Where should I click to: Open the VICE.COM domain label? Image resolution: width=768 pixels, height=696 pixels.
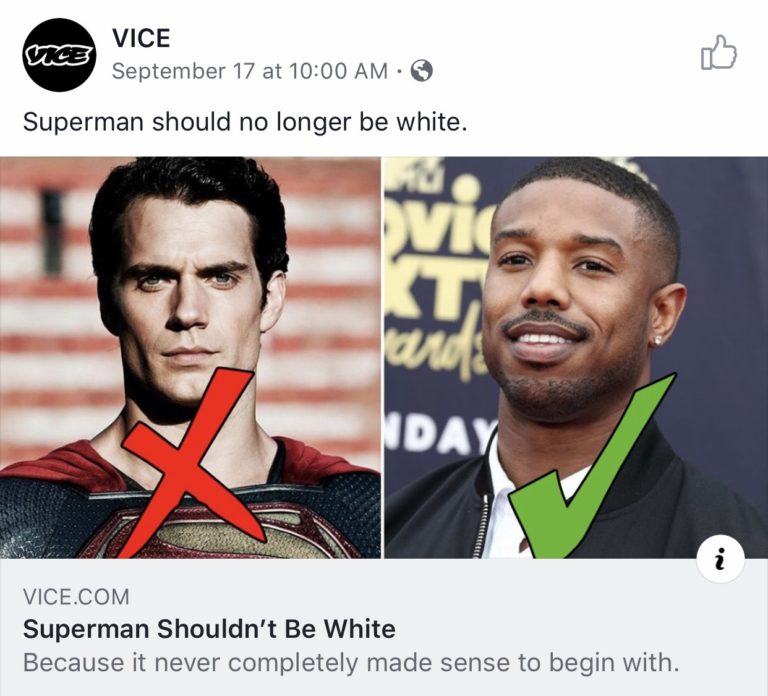point(76,597)
